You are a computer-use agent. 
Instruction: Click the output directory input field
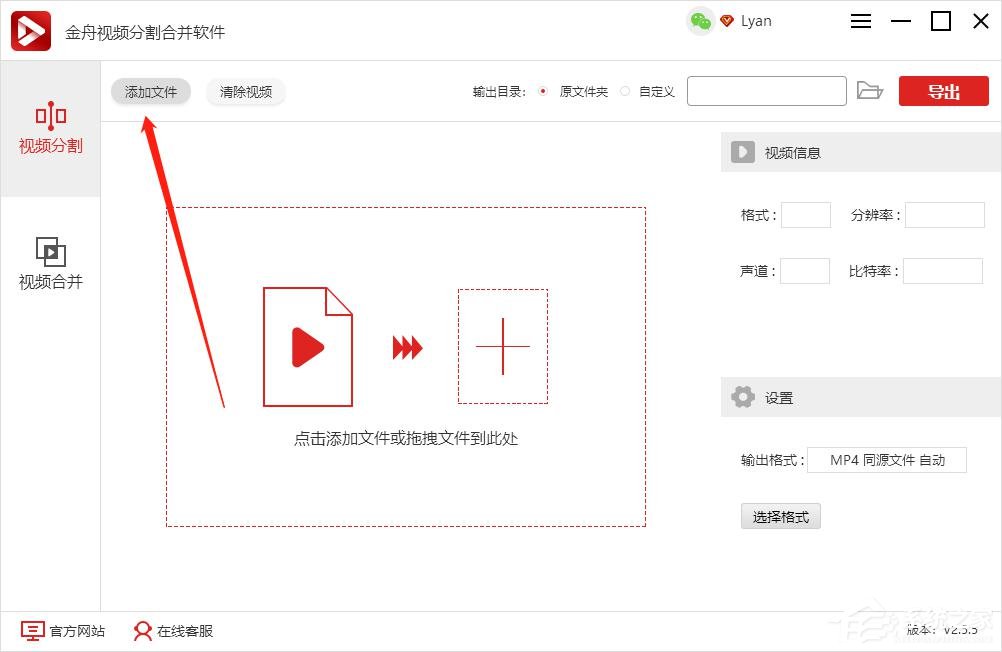tap(766, 90)
